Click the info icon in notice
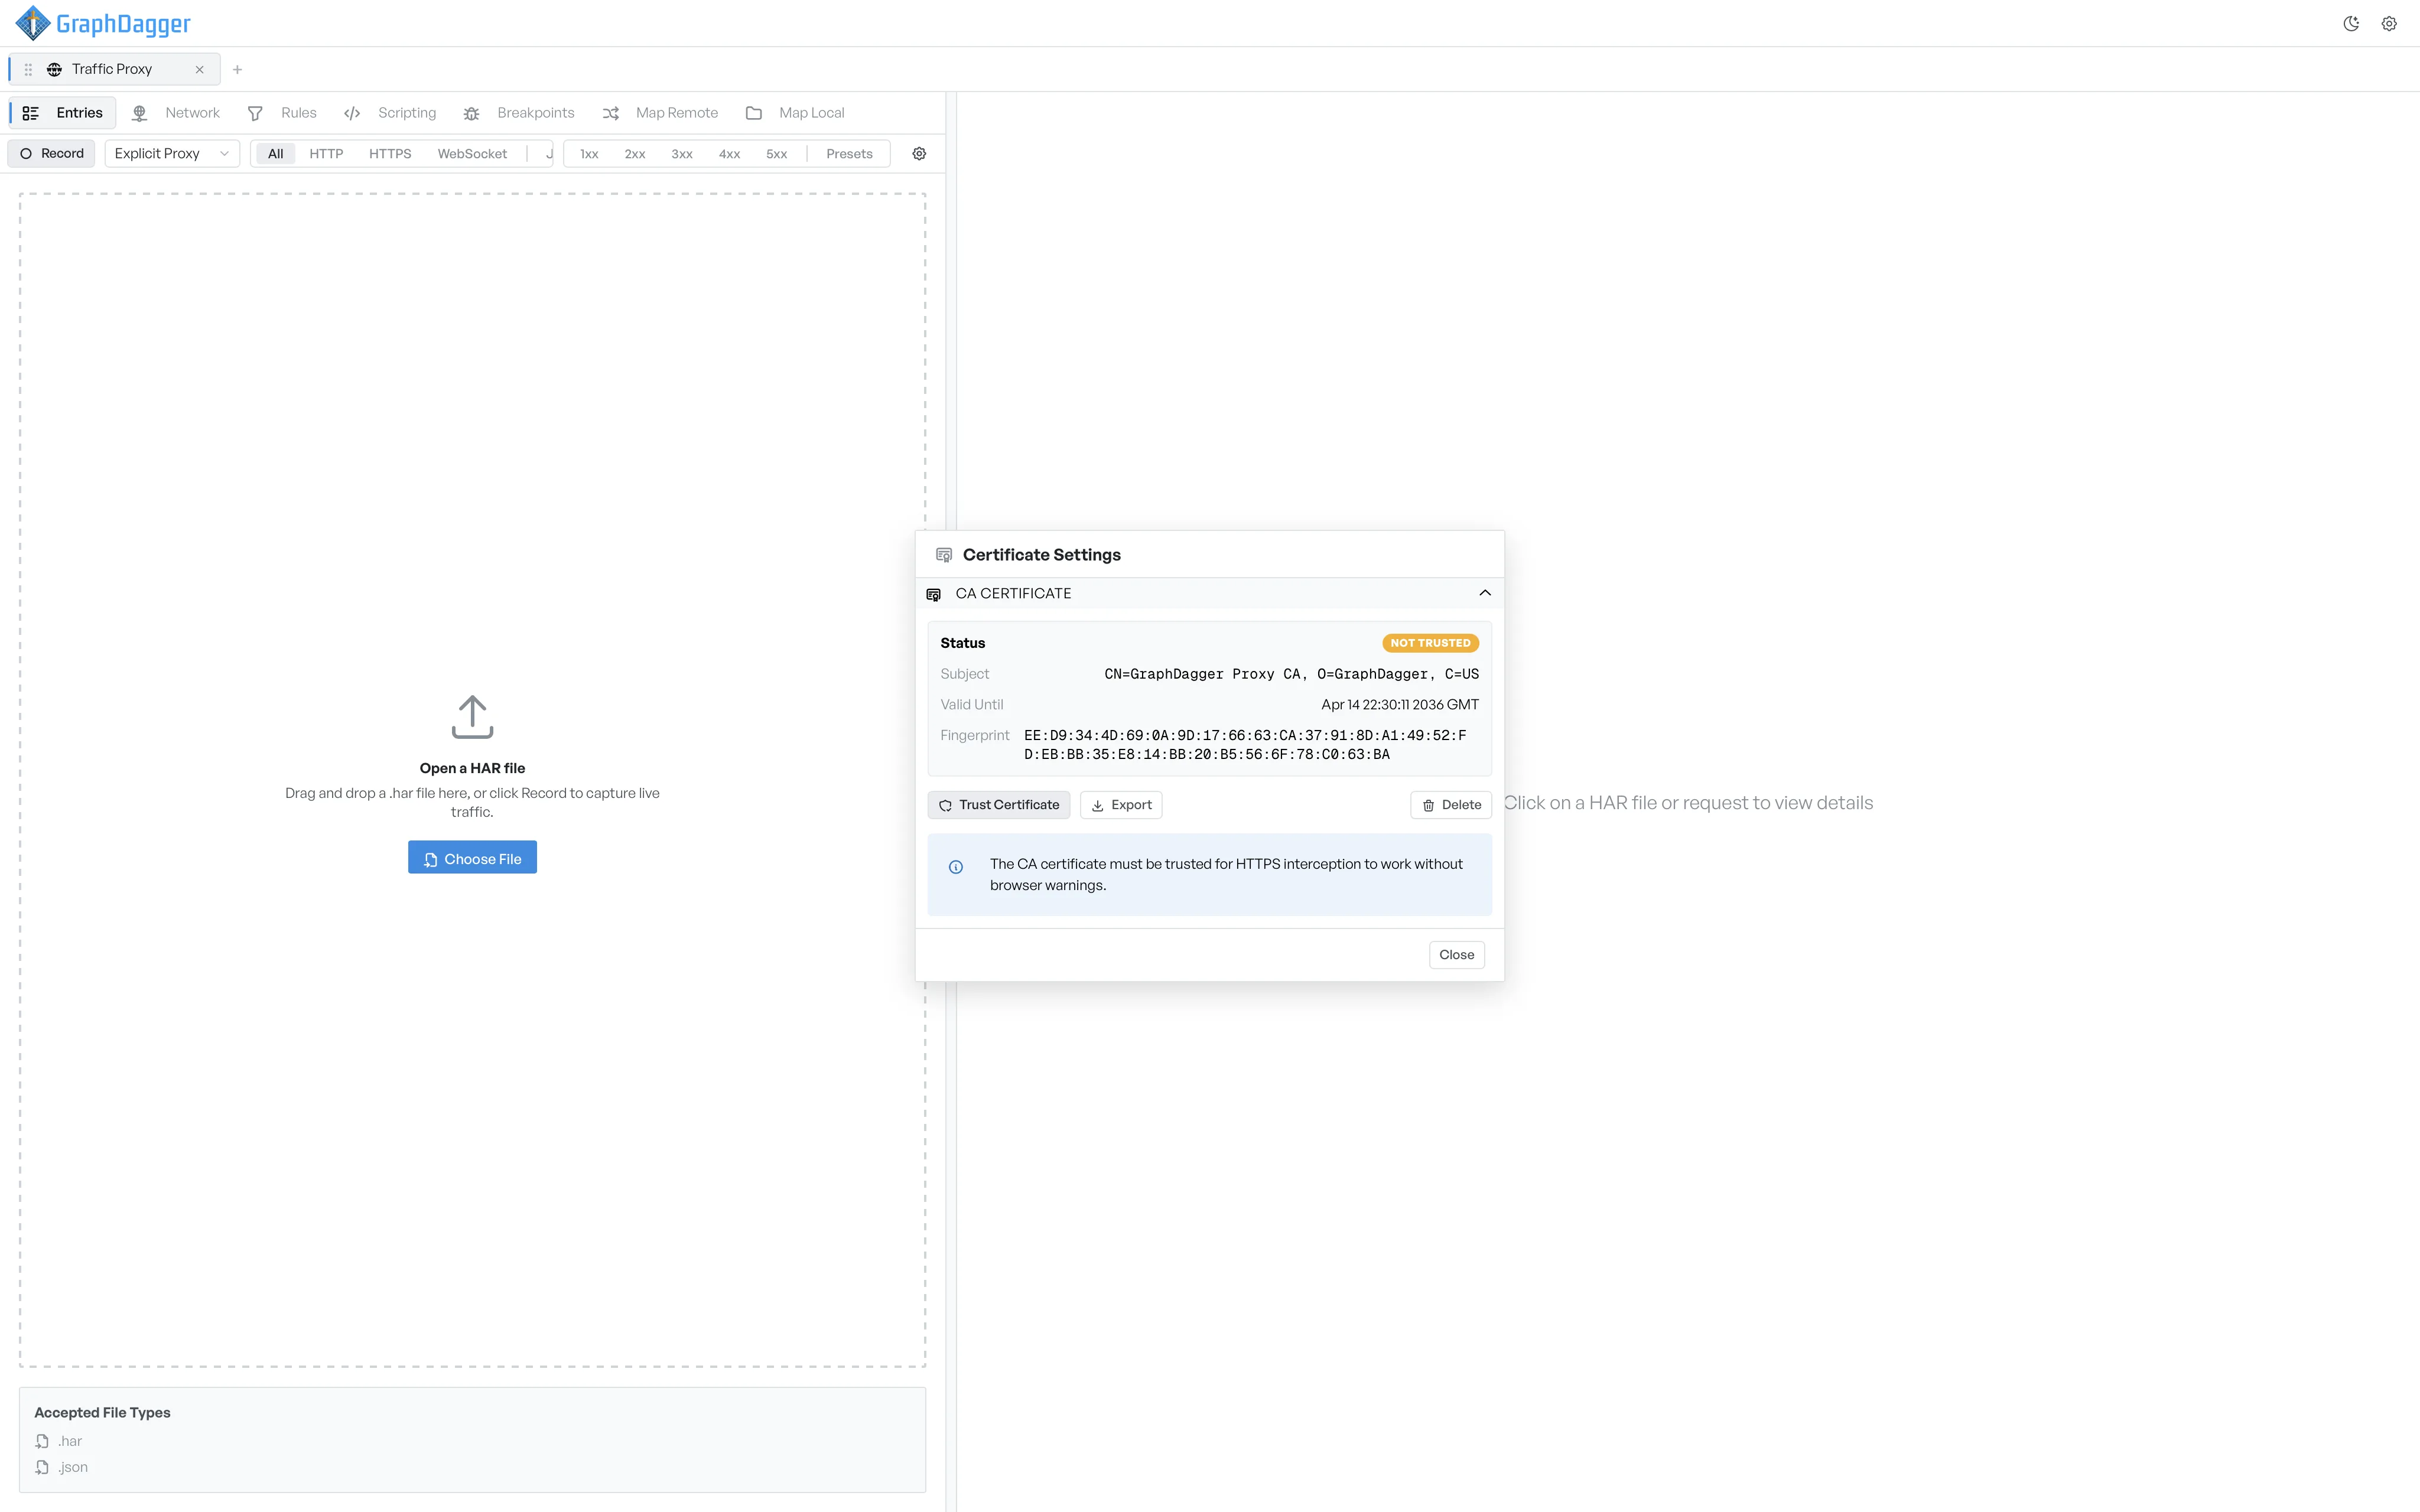Image resolution: width=2420 pixels, height=1512 pixels. click(956, 867)
